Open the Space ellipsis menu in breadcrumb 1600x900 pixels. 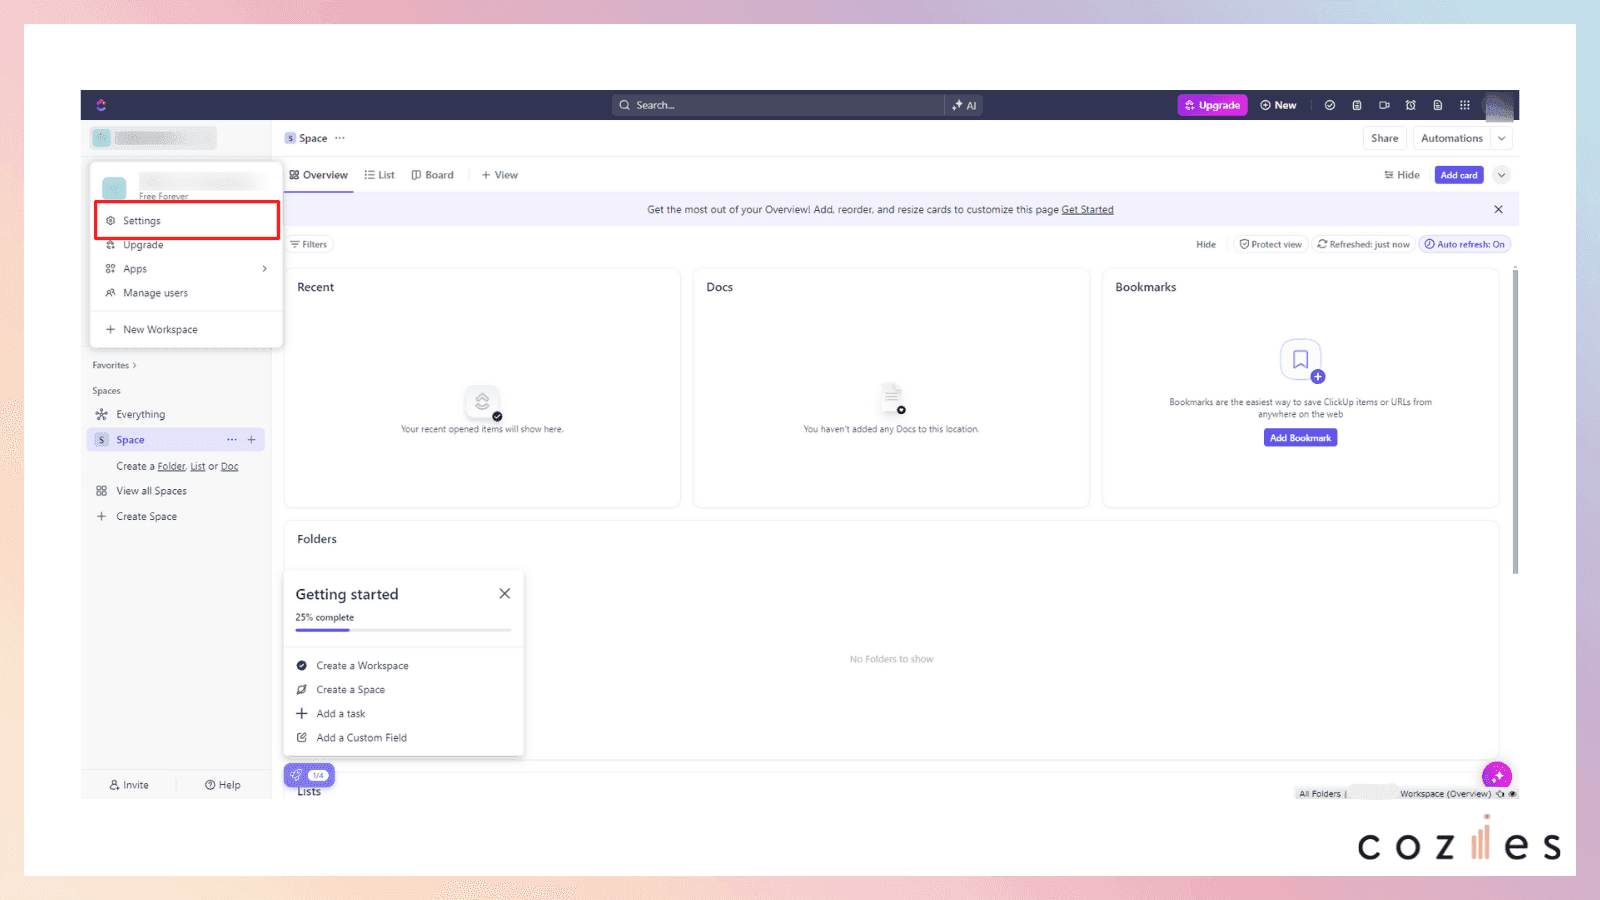(340, 138)
